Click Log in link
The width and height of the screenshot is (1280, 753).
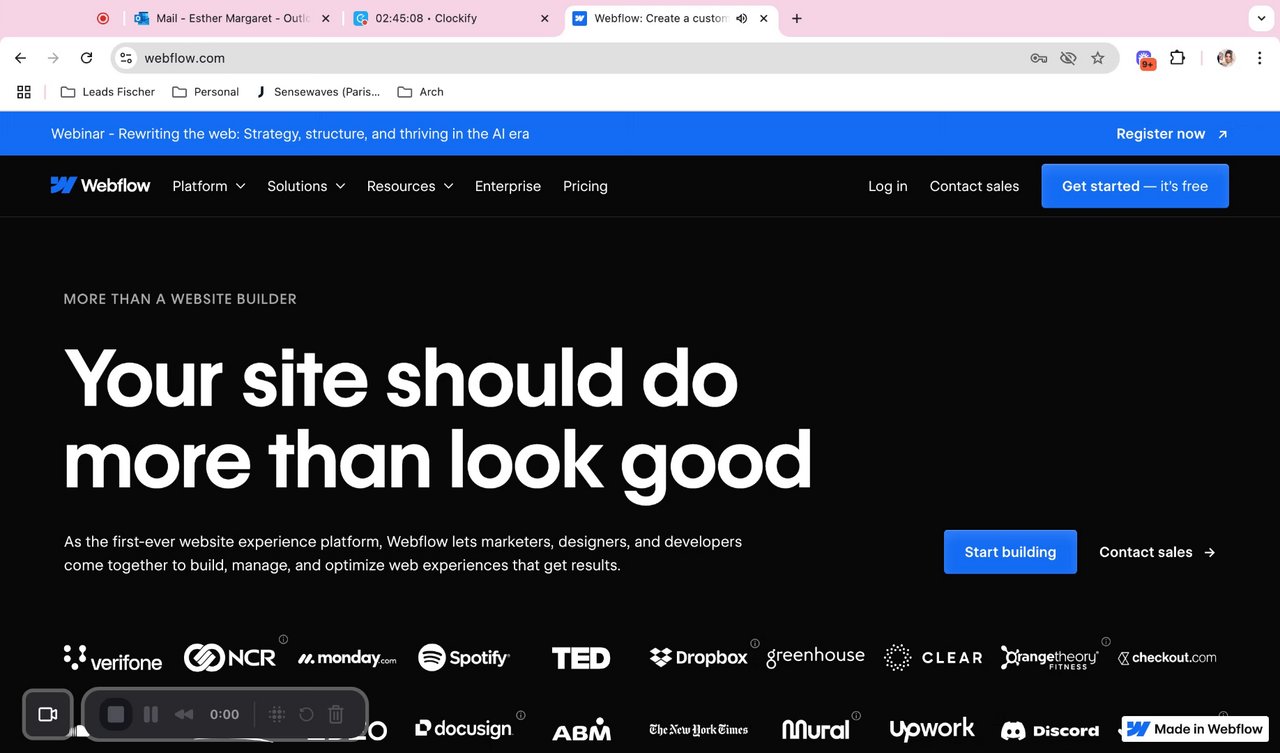(x=888, y=186)
